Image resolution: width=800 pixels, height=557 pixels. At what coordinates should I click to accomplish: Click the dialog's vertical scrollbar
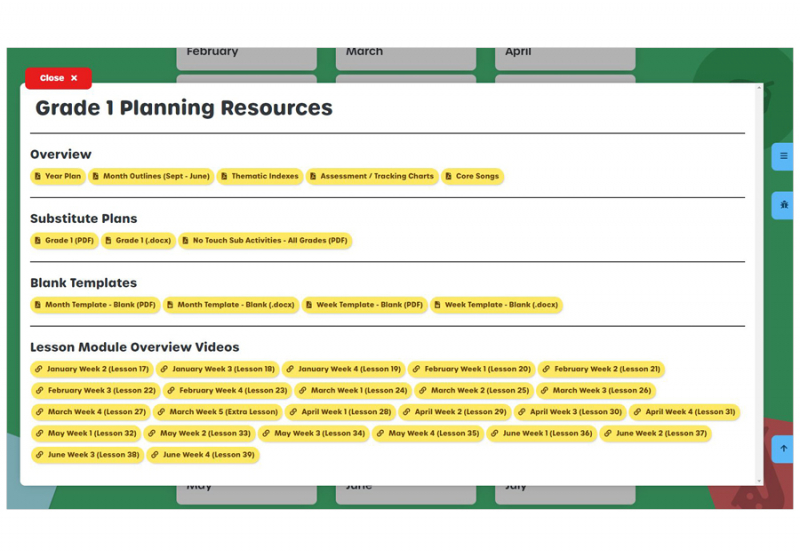[x=759, y=280]
